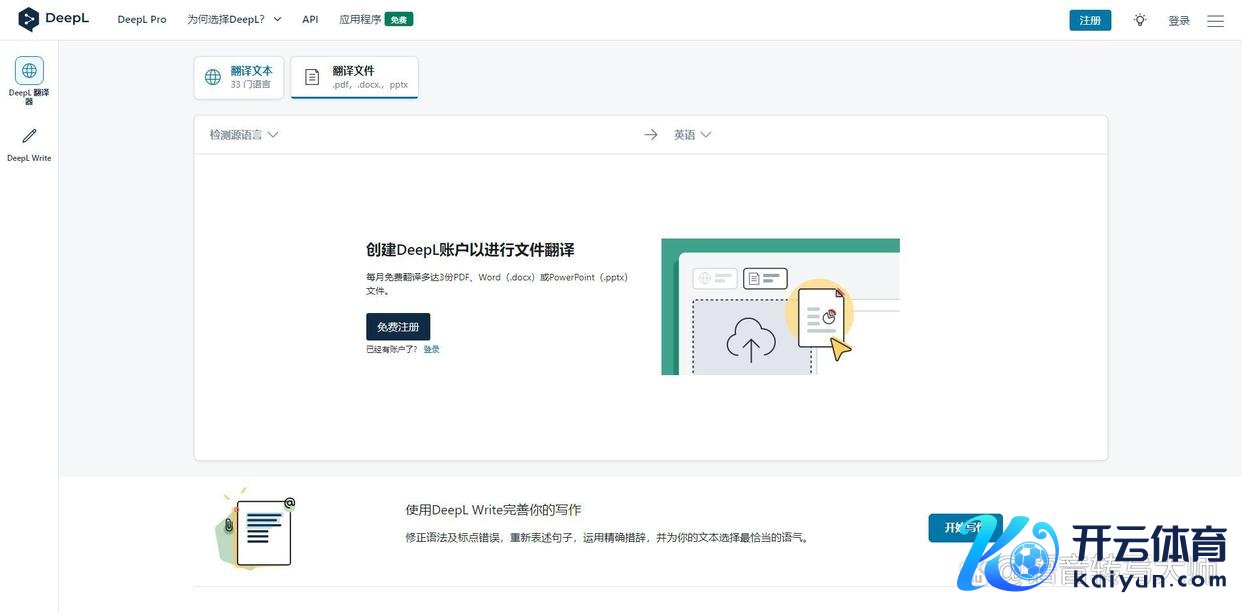Open 应用程序 in the top navigation
The image size is (1242, 613).
pos(360,20)
